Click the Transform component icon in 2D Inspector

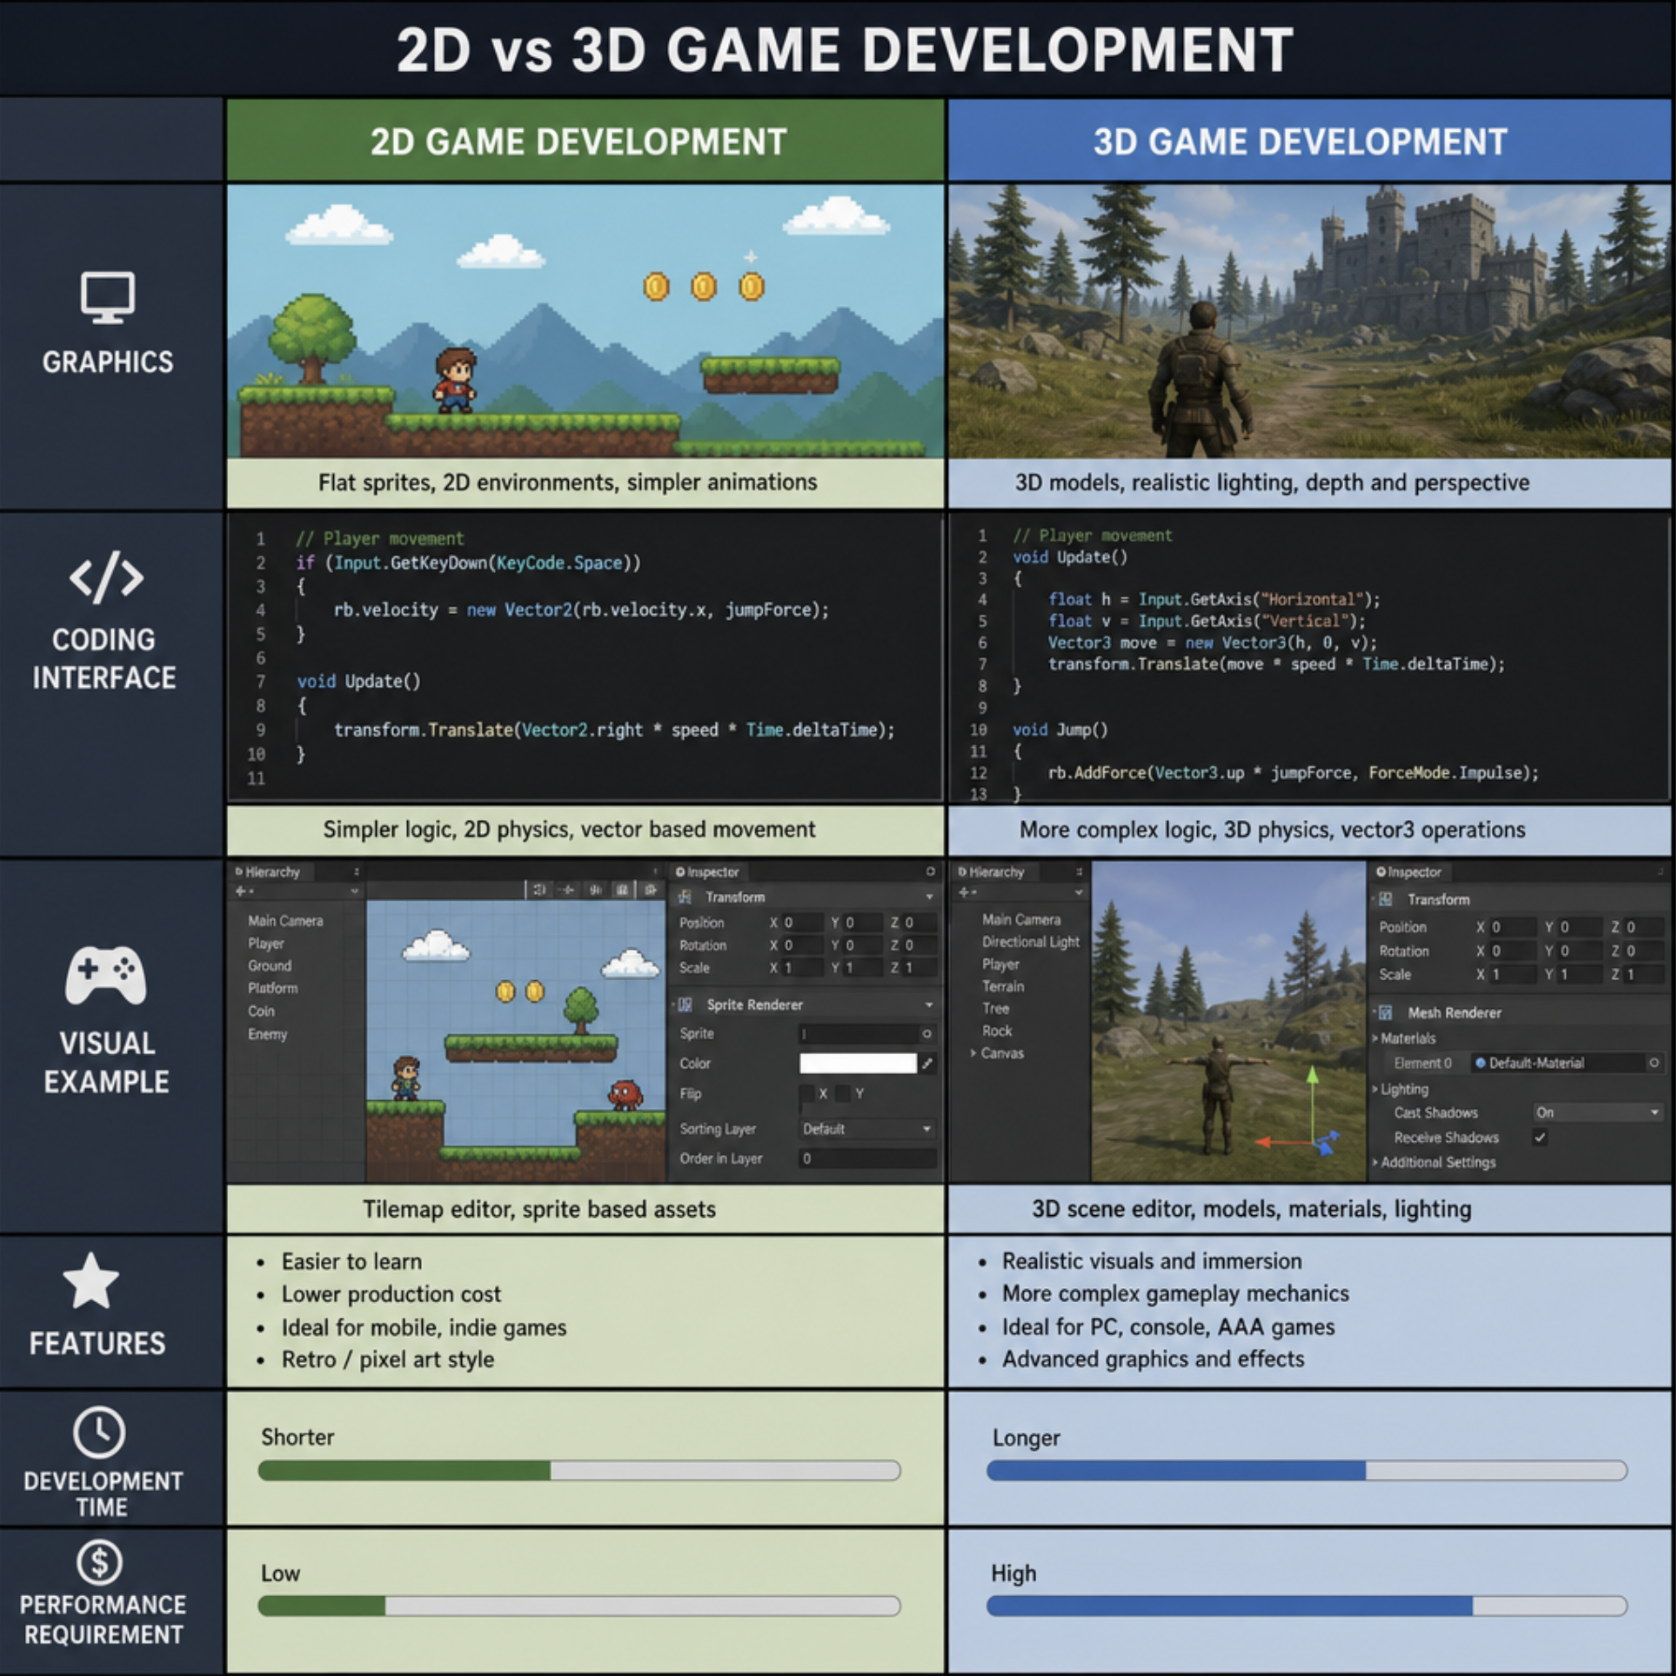click(686, 897)
